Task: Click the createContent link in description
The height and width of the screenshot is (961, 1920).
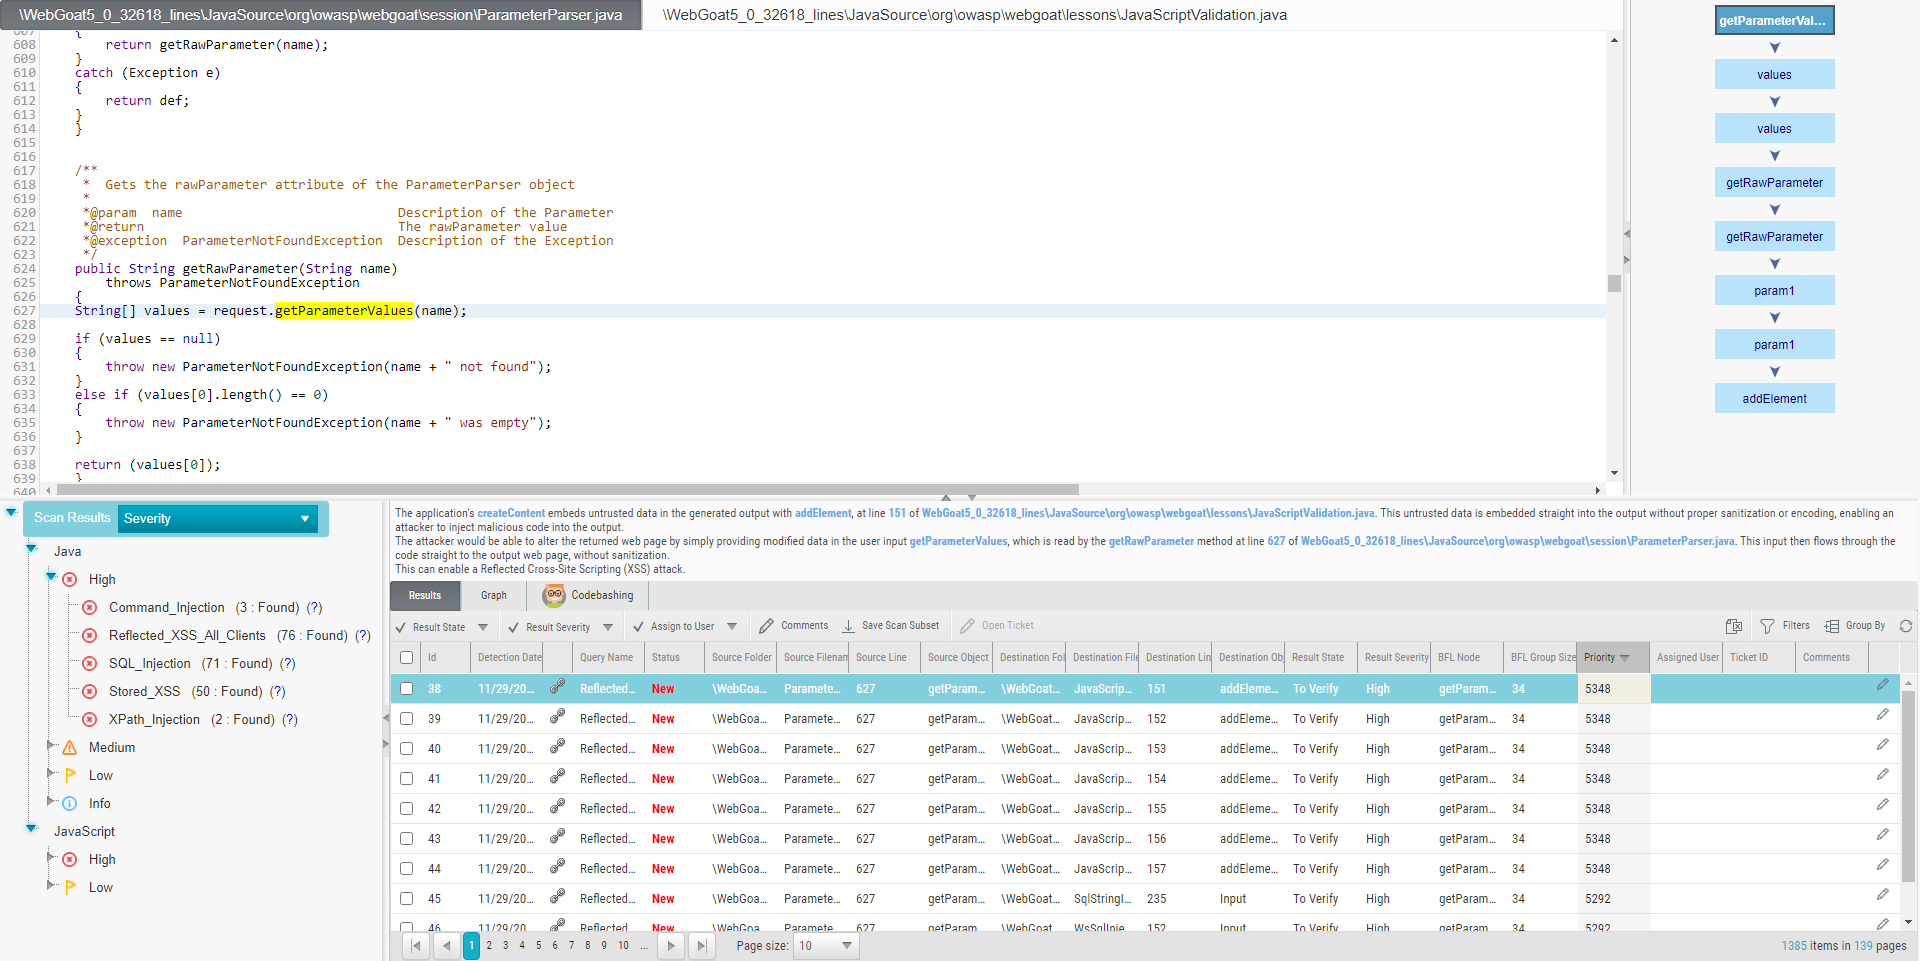Action: [x=511, y=513]
